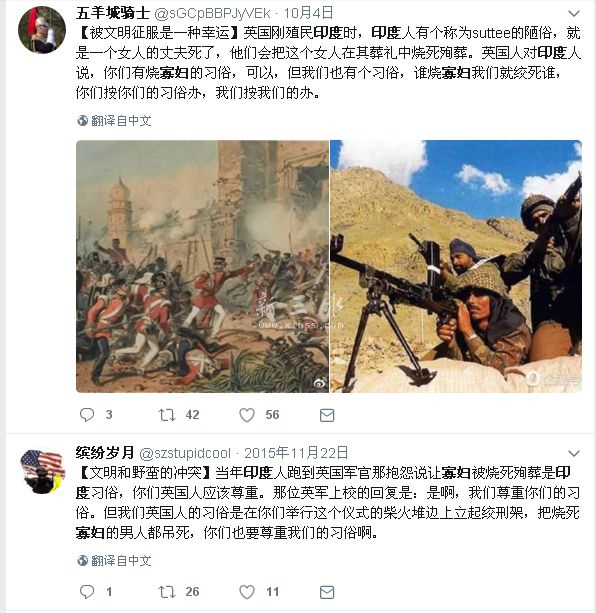
Task: Open the @szstupidcool handle
Action: [185, 453]
